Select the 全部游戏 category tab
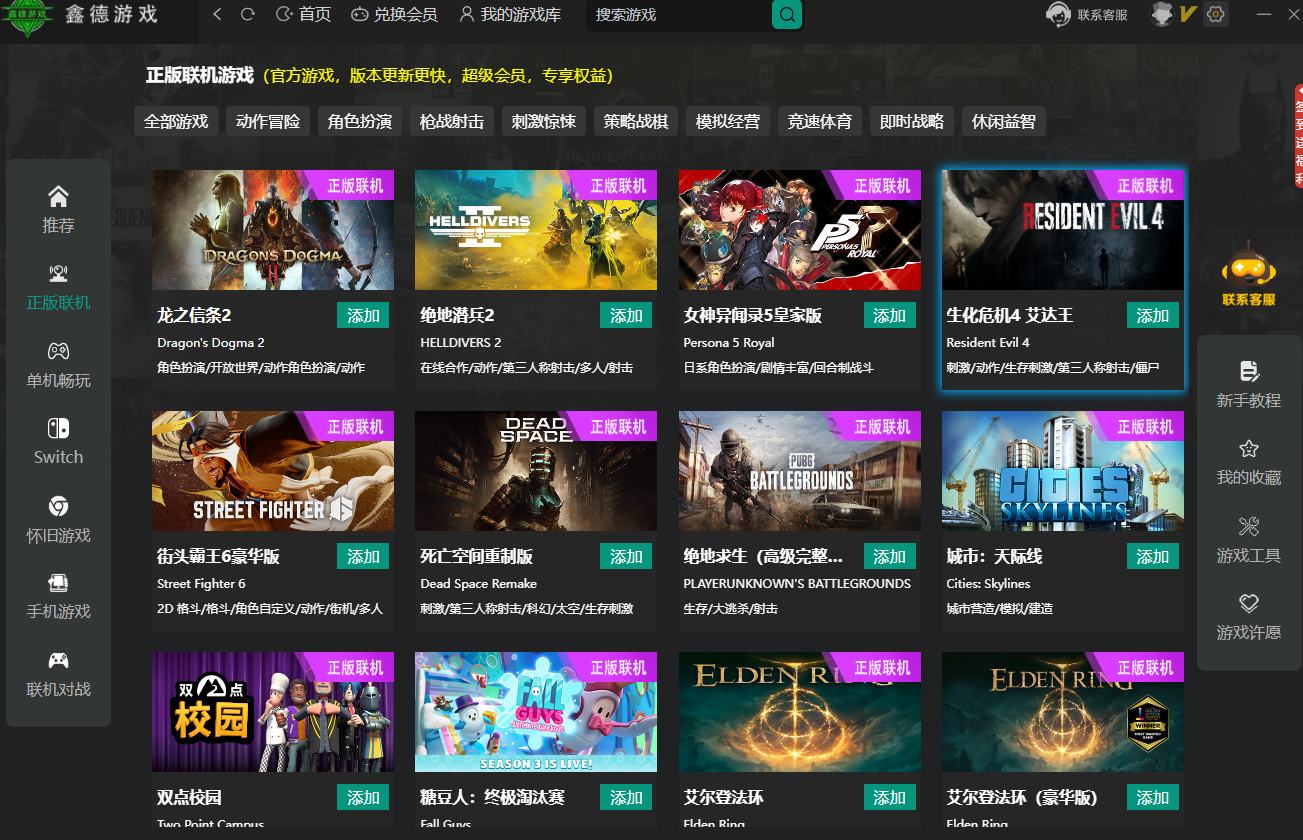 tap(176, 121)
